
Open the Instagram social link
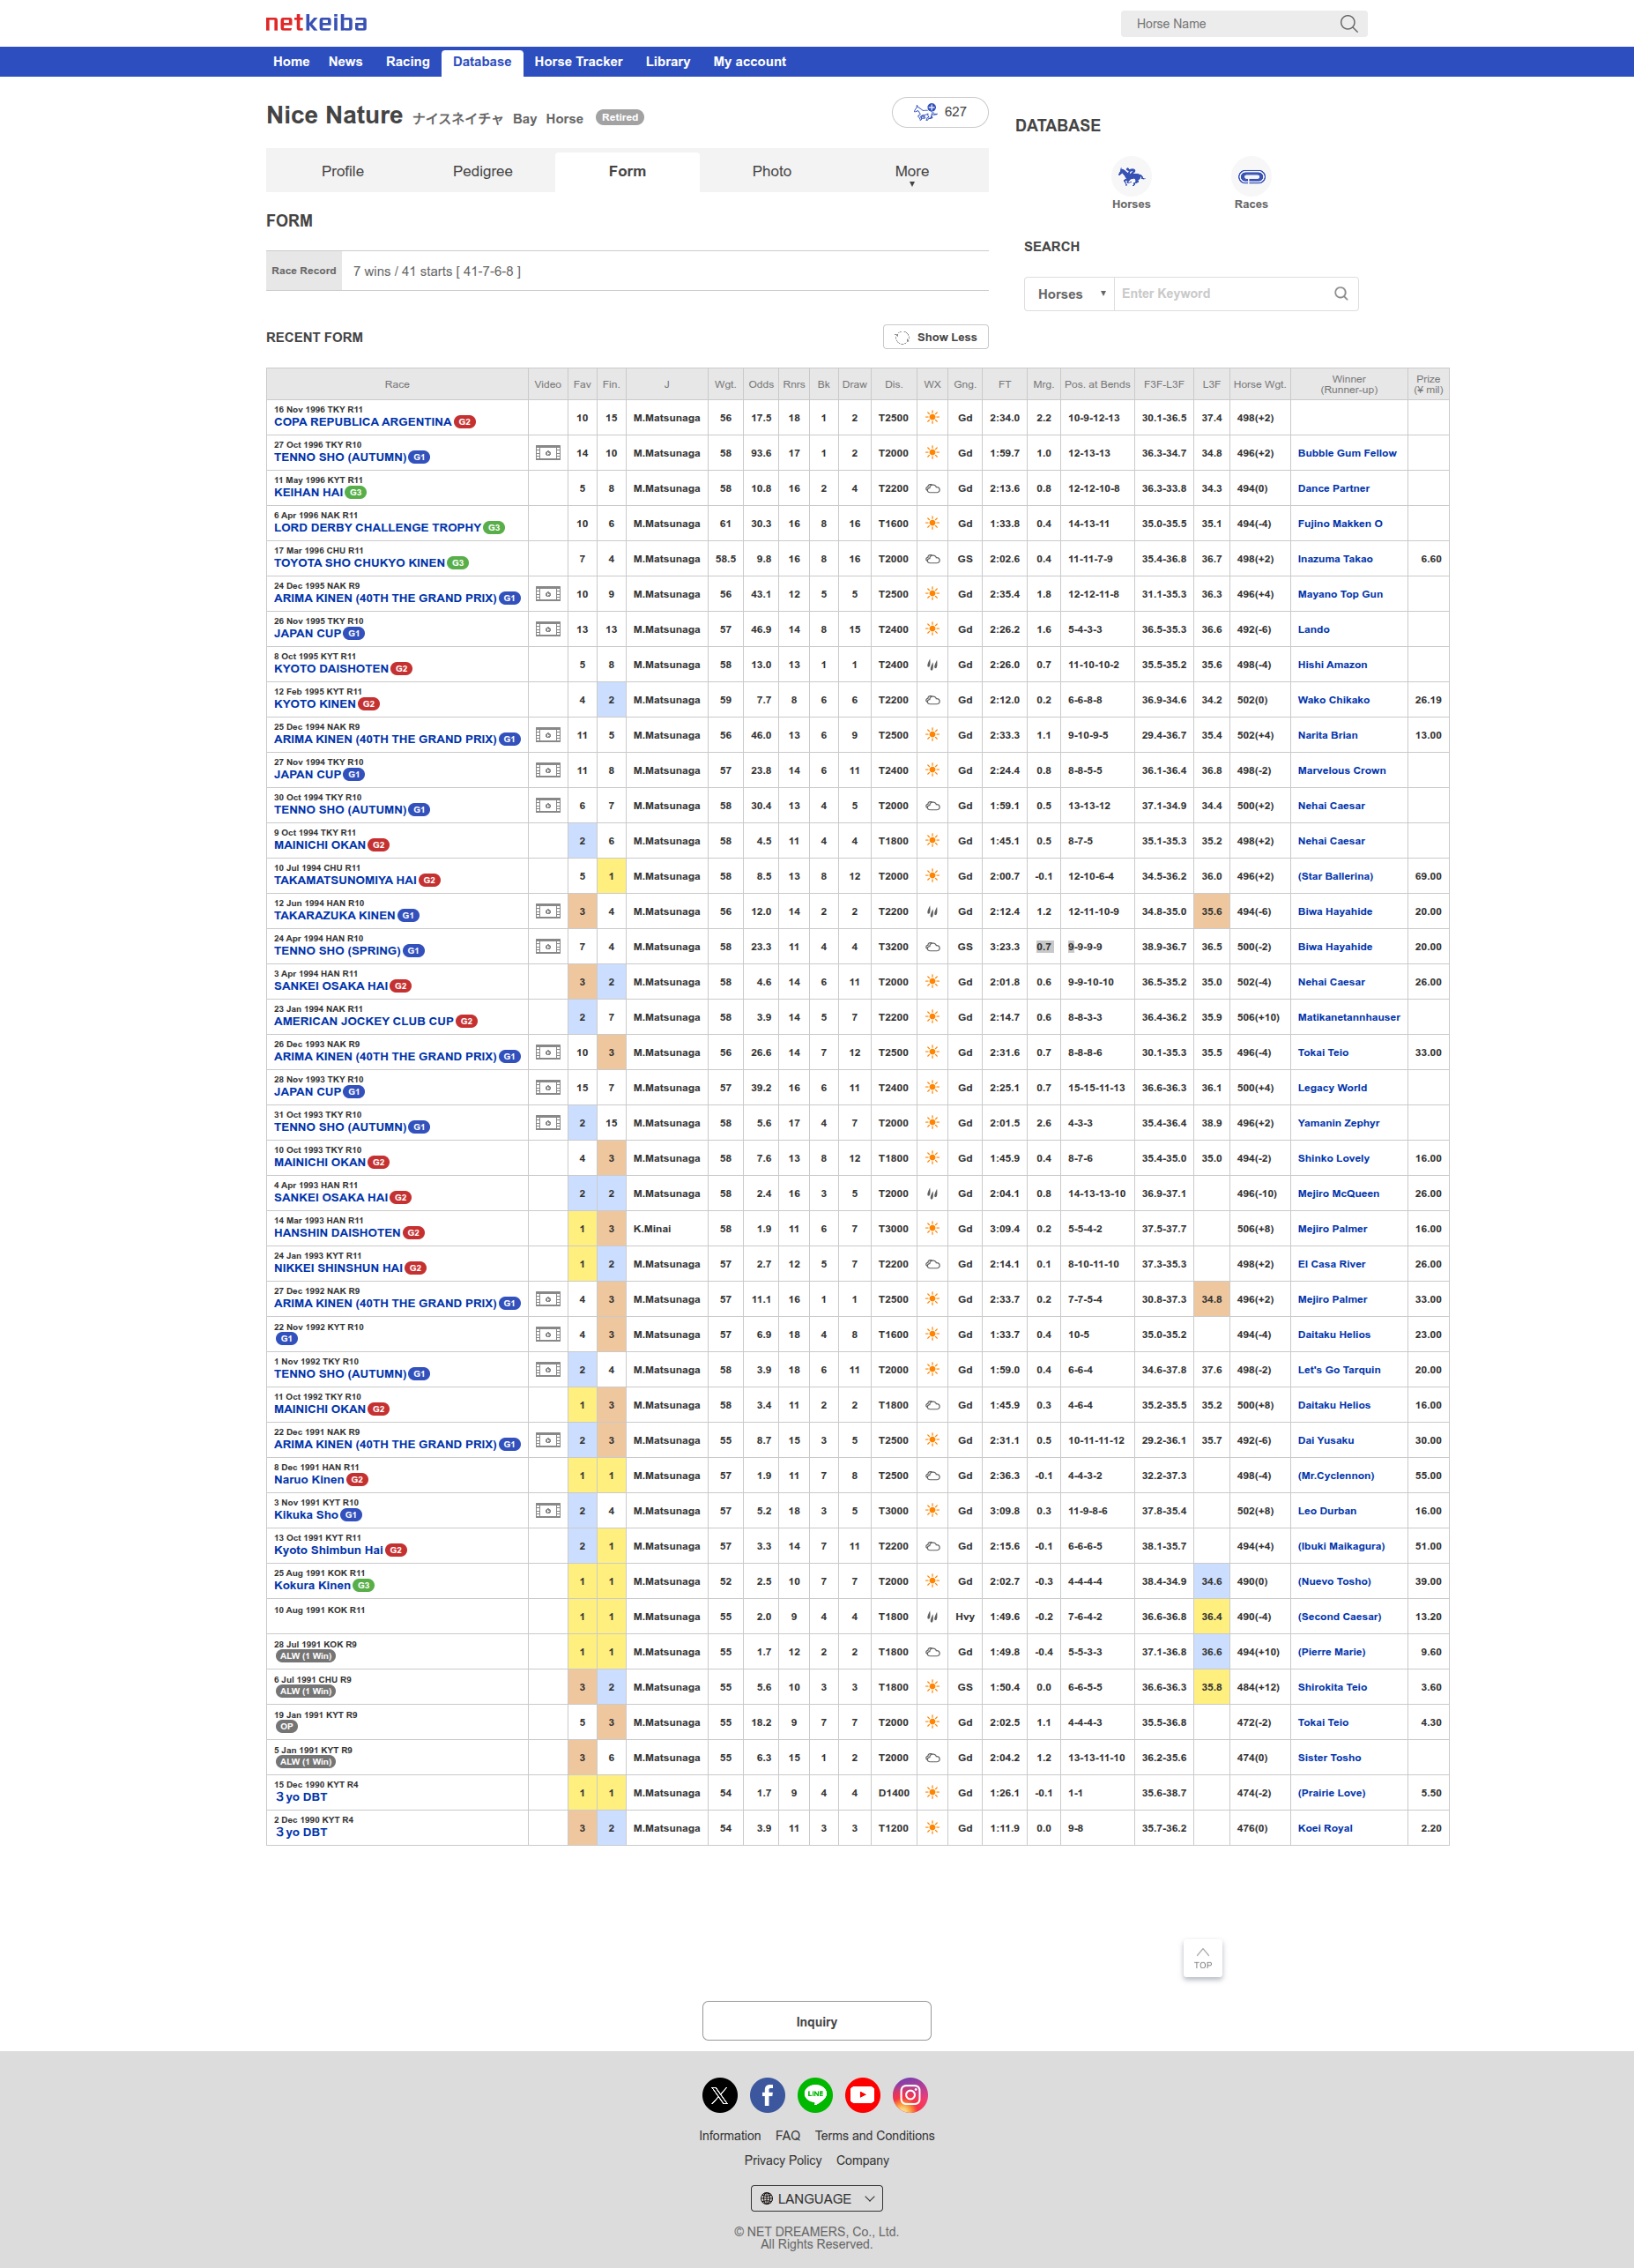pos(910,2094)
